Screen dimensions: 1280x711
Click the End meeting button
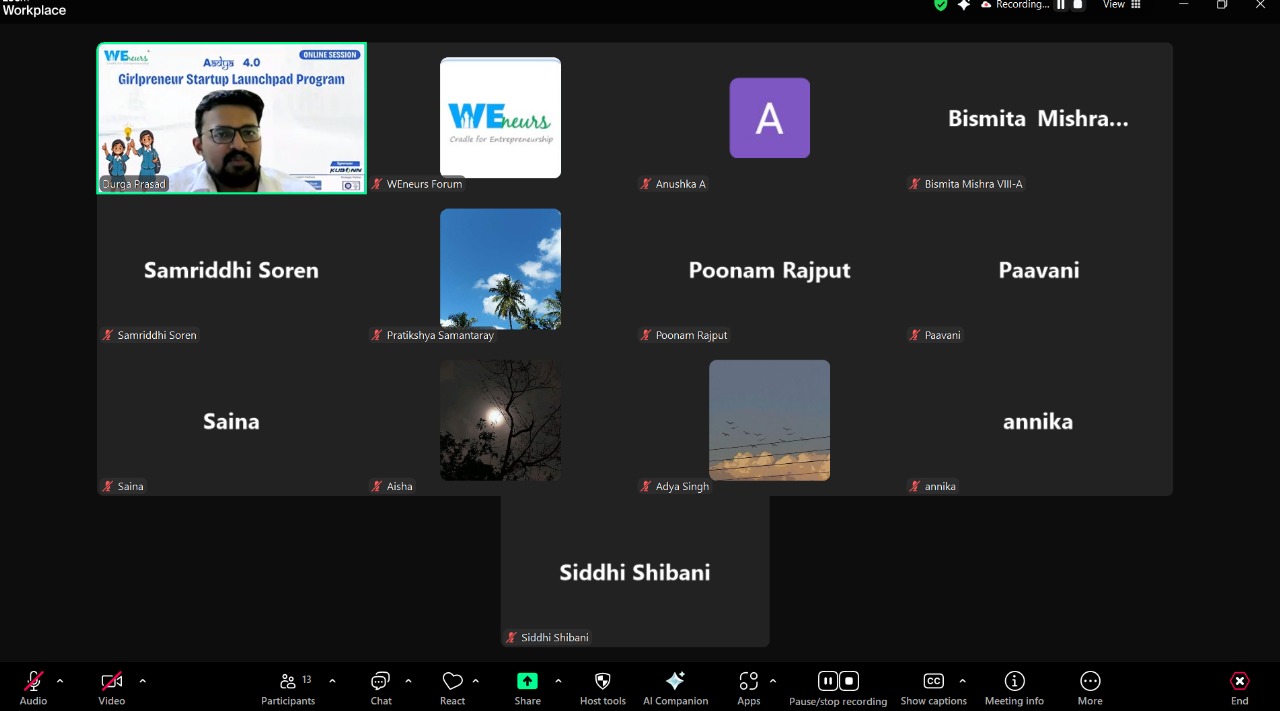[x=1239, y=682]
